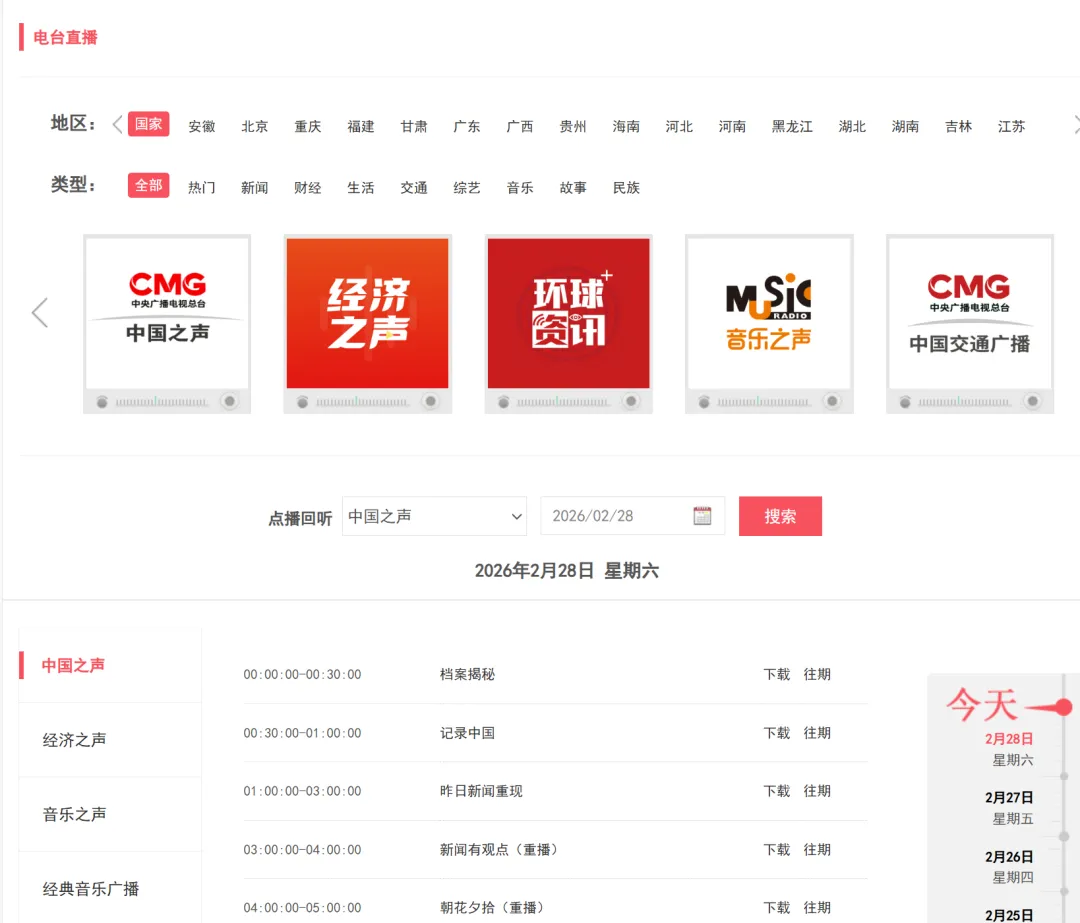The width and height of the screenshot is (1080, 923).
Task: Open the 经济之声 station card
Action: (368, 324)
